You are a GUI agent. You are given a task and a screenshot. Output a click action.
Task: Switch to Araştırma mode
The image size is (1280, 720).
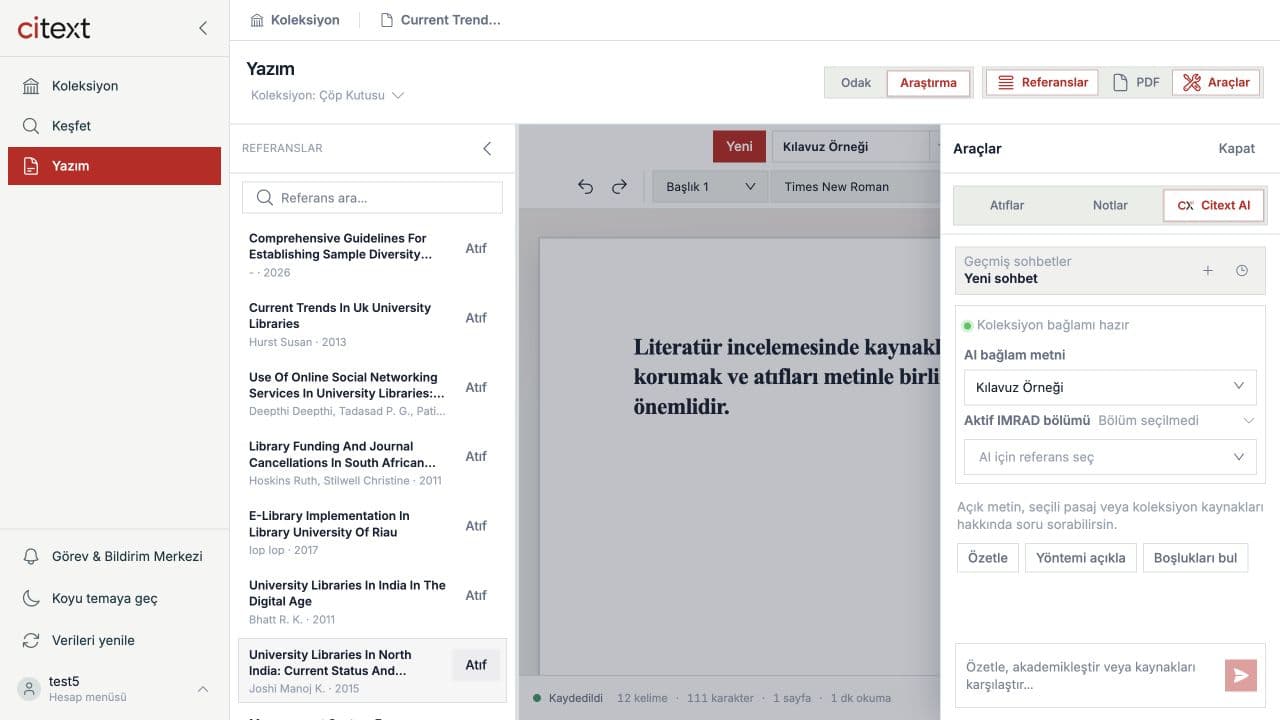[928, 83]
